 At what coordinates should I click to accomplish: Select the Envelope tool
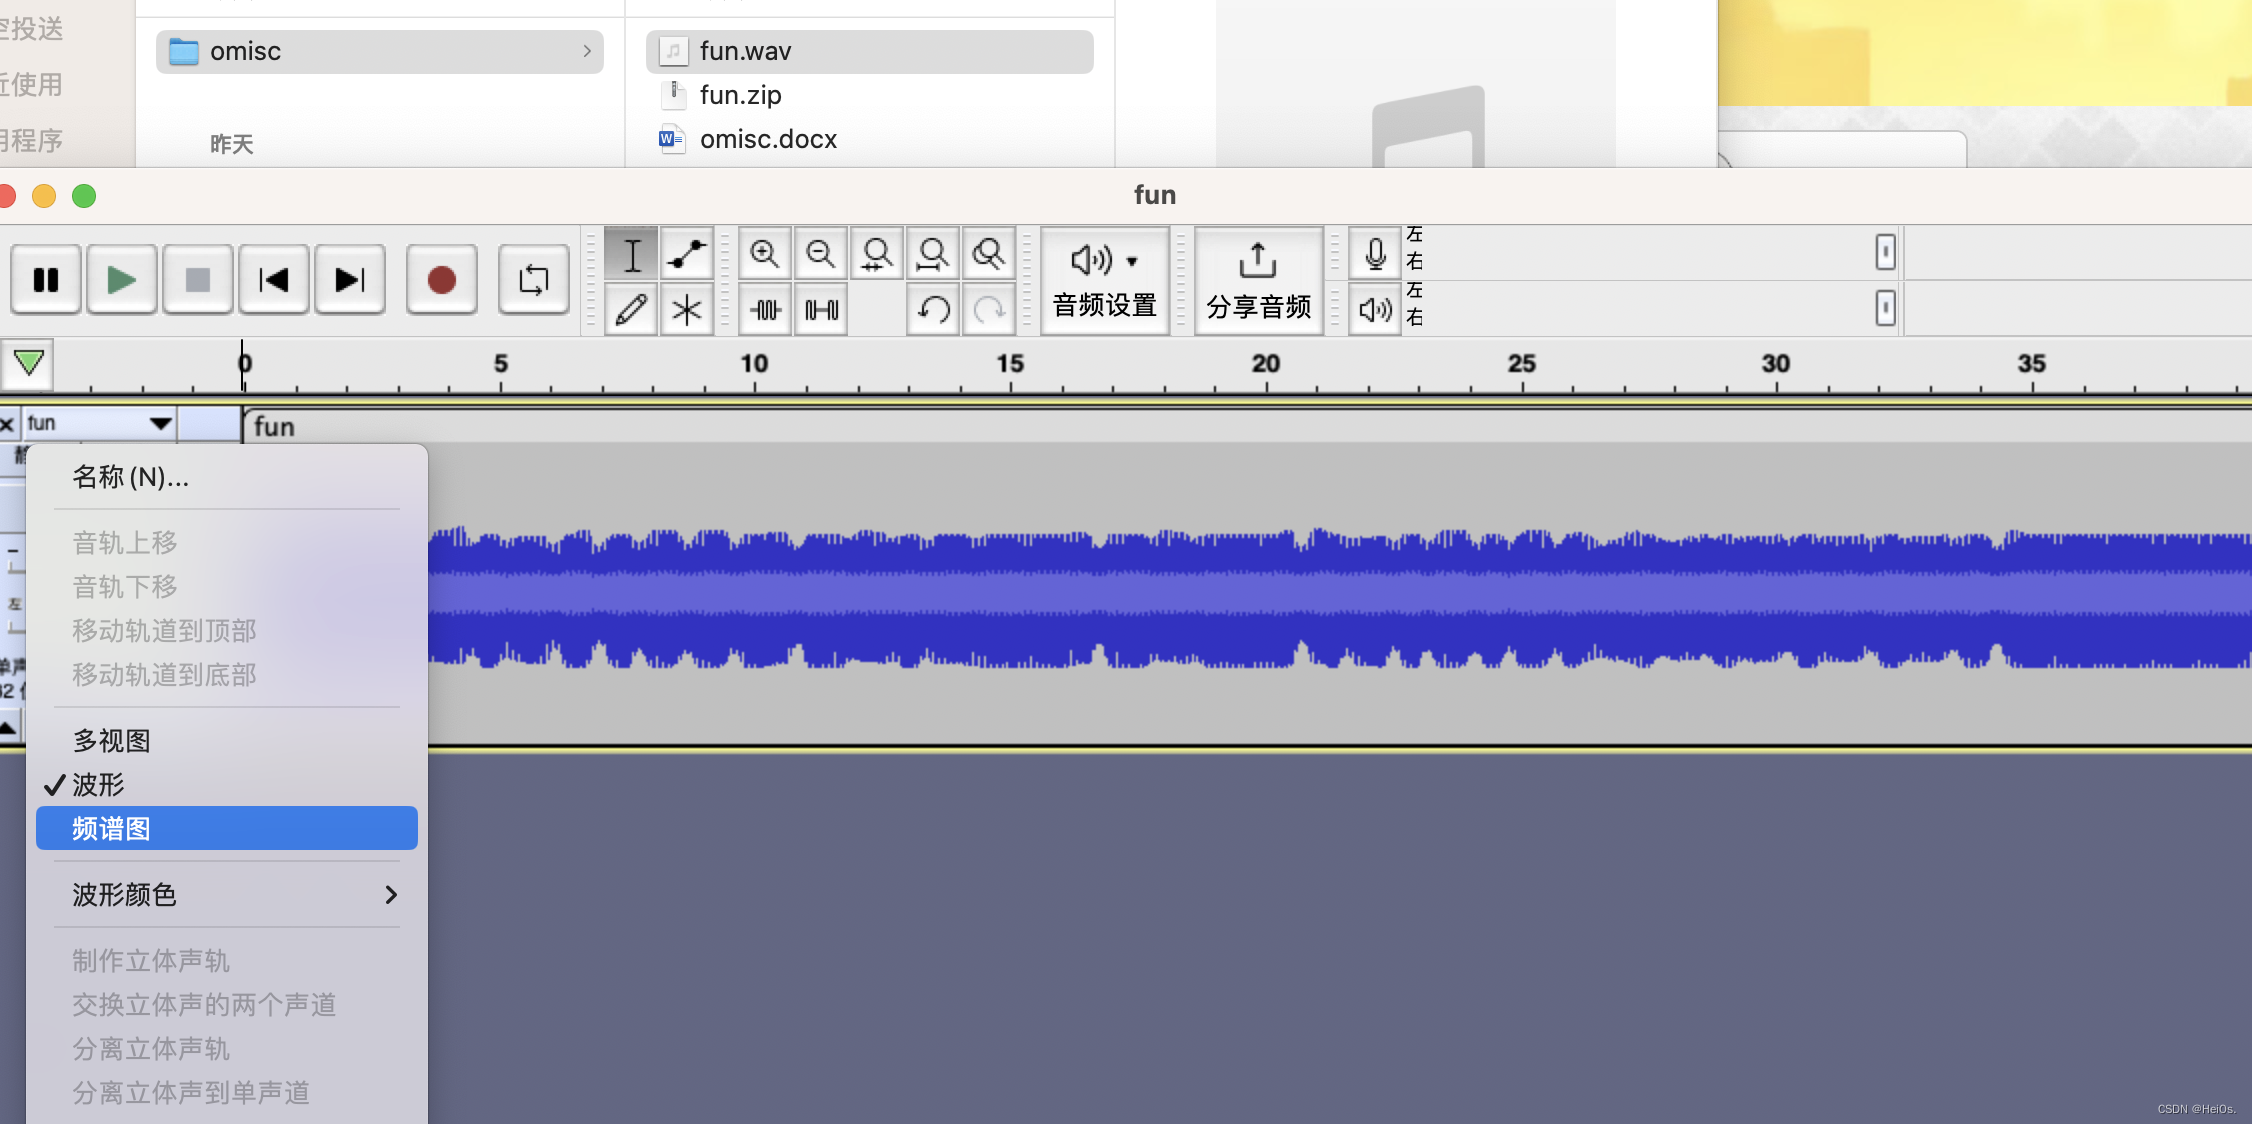click(687, 254)
